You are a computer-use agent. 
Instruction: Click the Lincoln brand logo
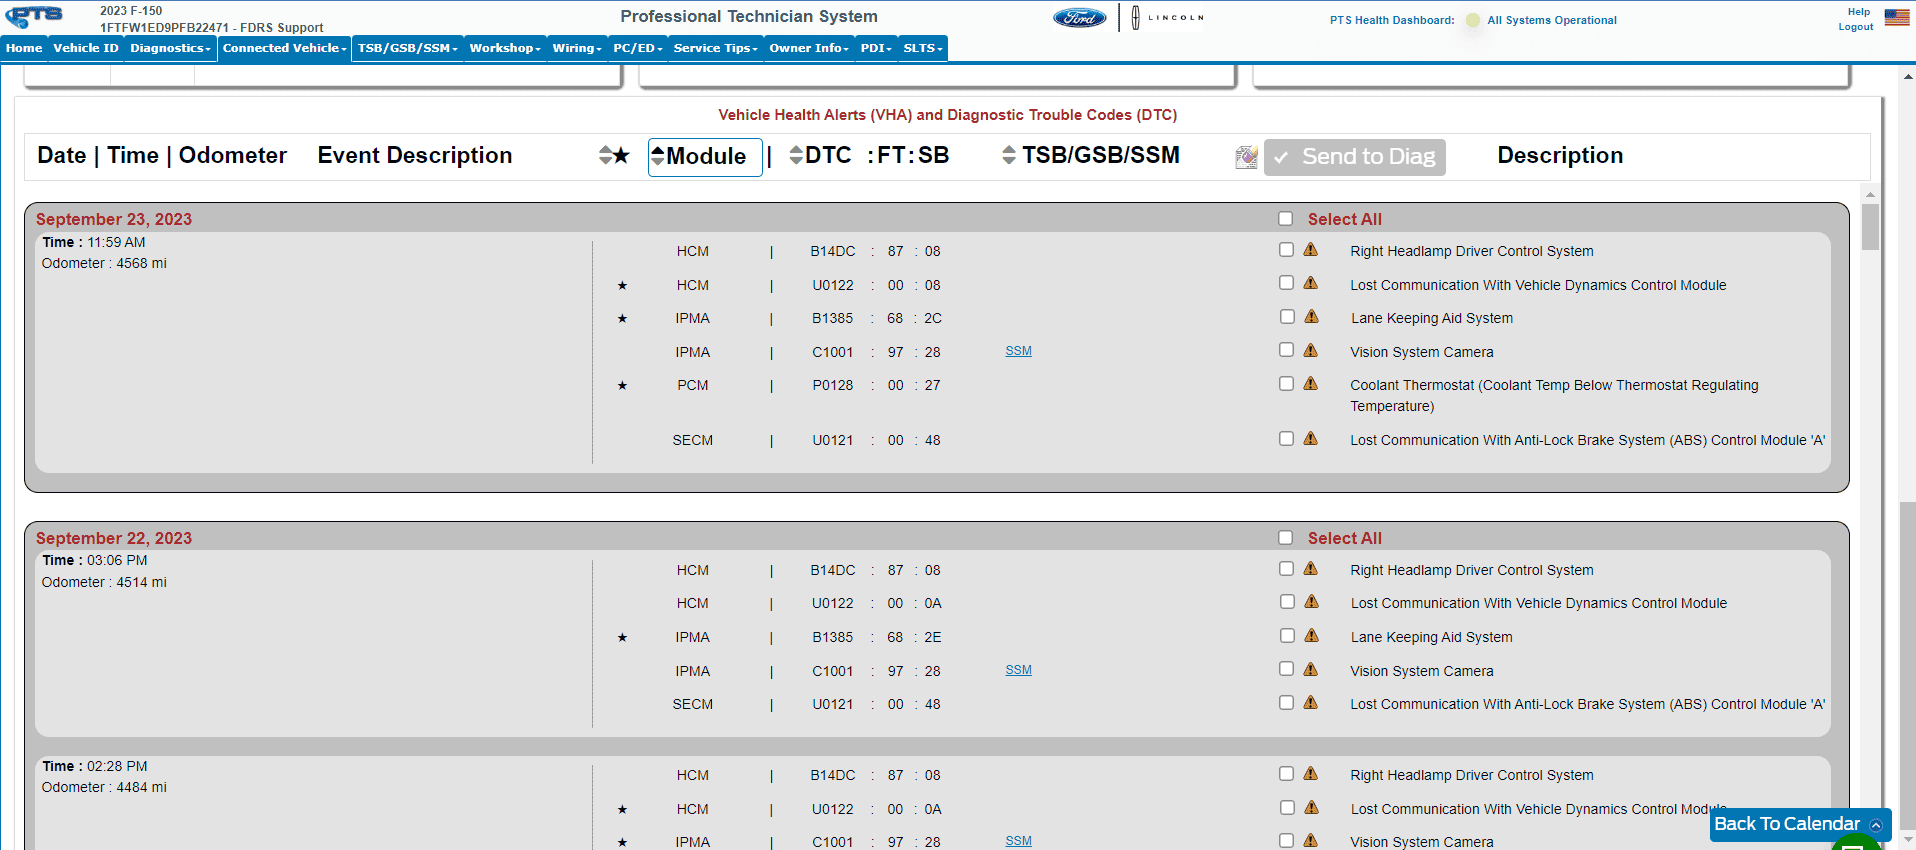pos(1167,18)
